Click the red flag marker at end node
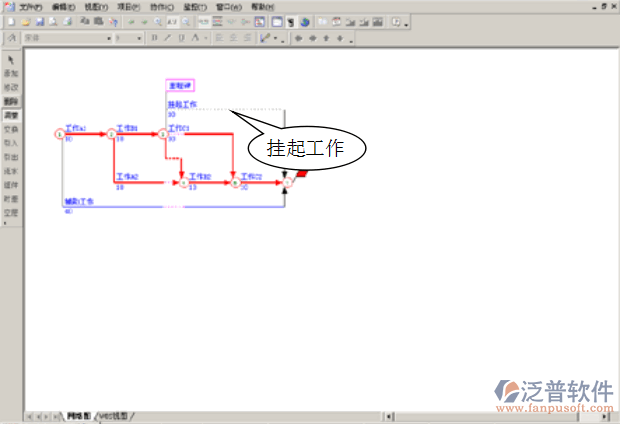The image size is (624, 424). (300, 175)
